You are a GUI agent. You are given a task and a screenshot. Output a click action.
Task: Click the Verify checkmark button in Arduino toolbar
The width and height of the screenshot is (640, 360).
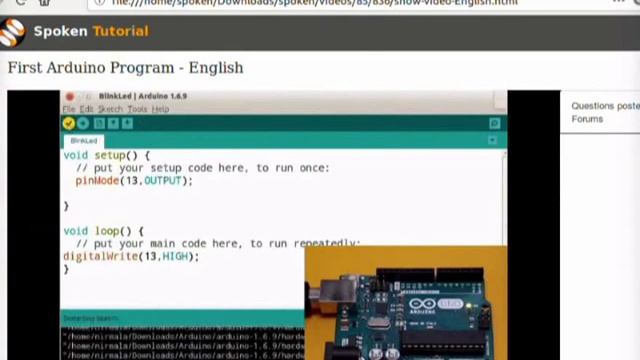click(x=69, y=123)
